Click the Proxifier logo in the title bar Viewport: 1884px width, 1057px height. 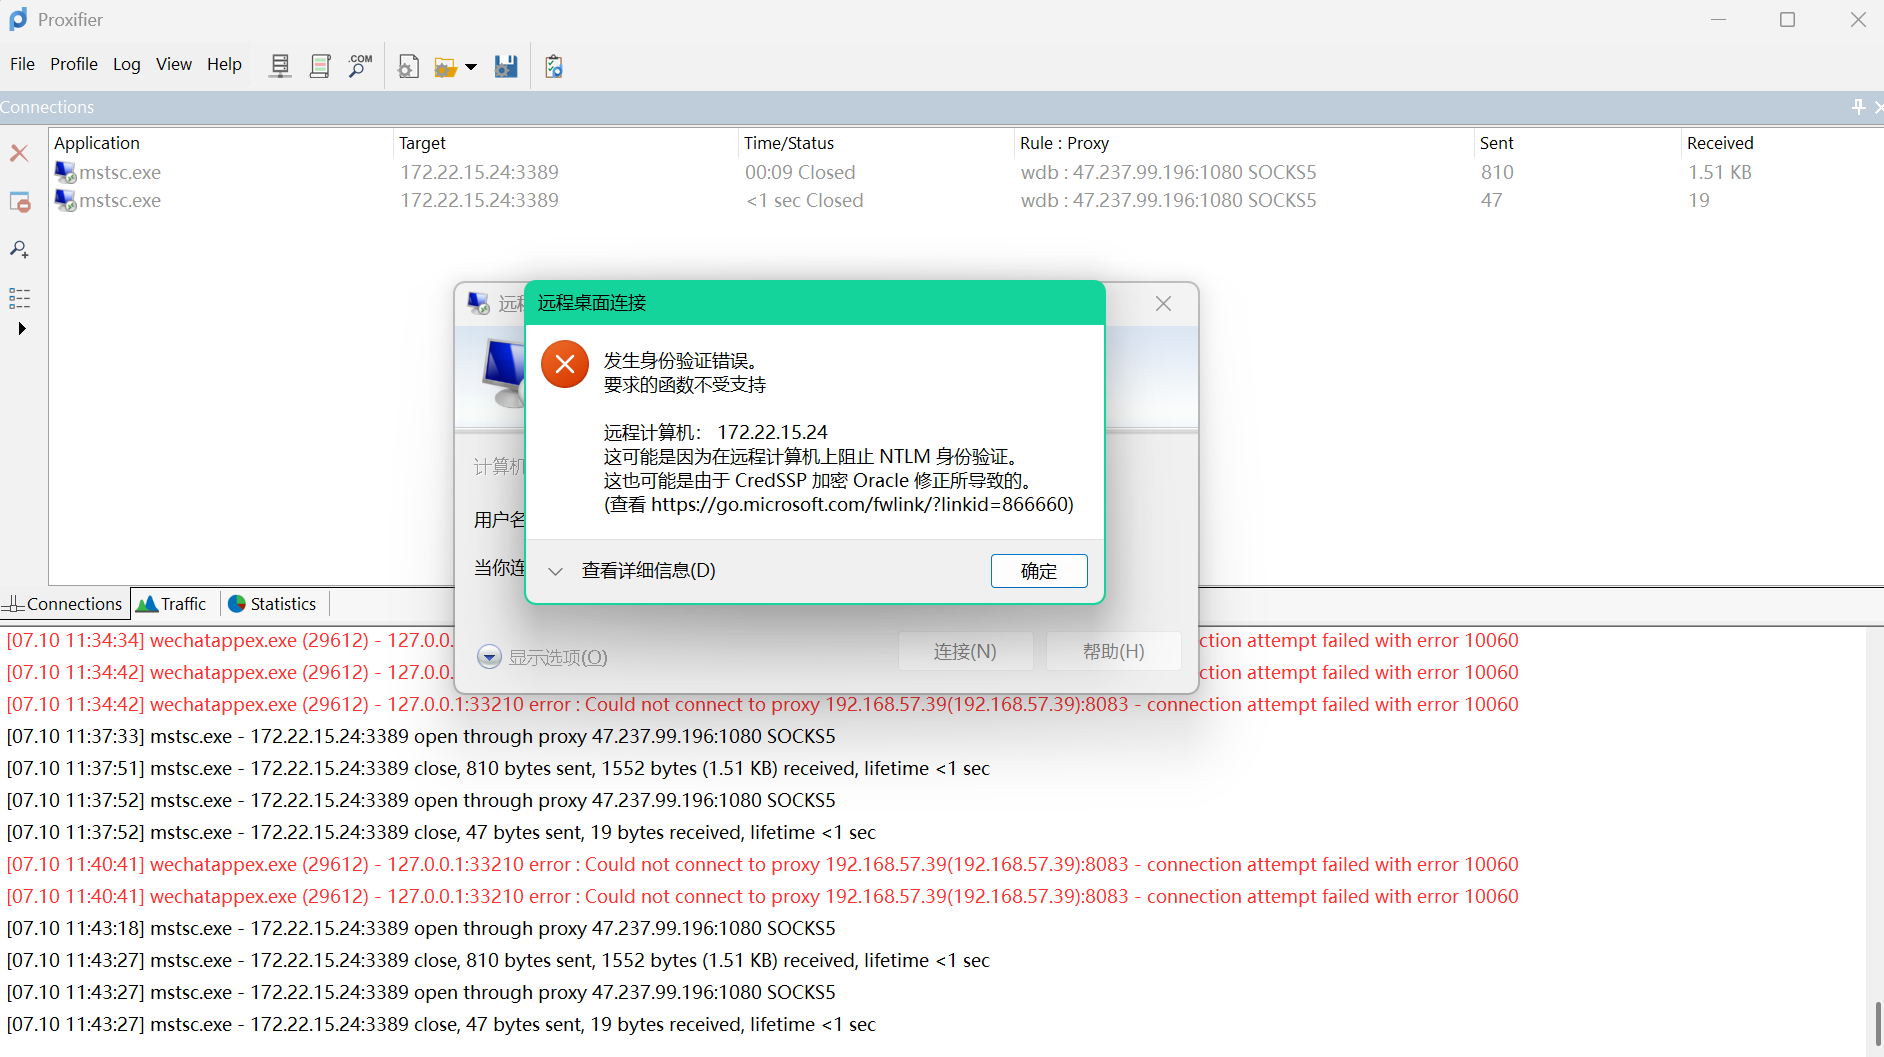tap(19, 19)
